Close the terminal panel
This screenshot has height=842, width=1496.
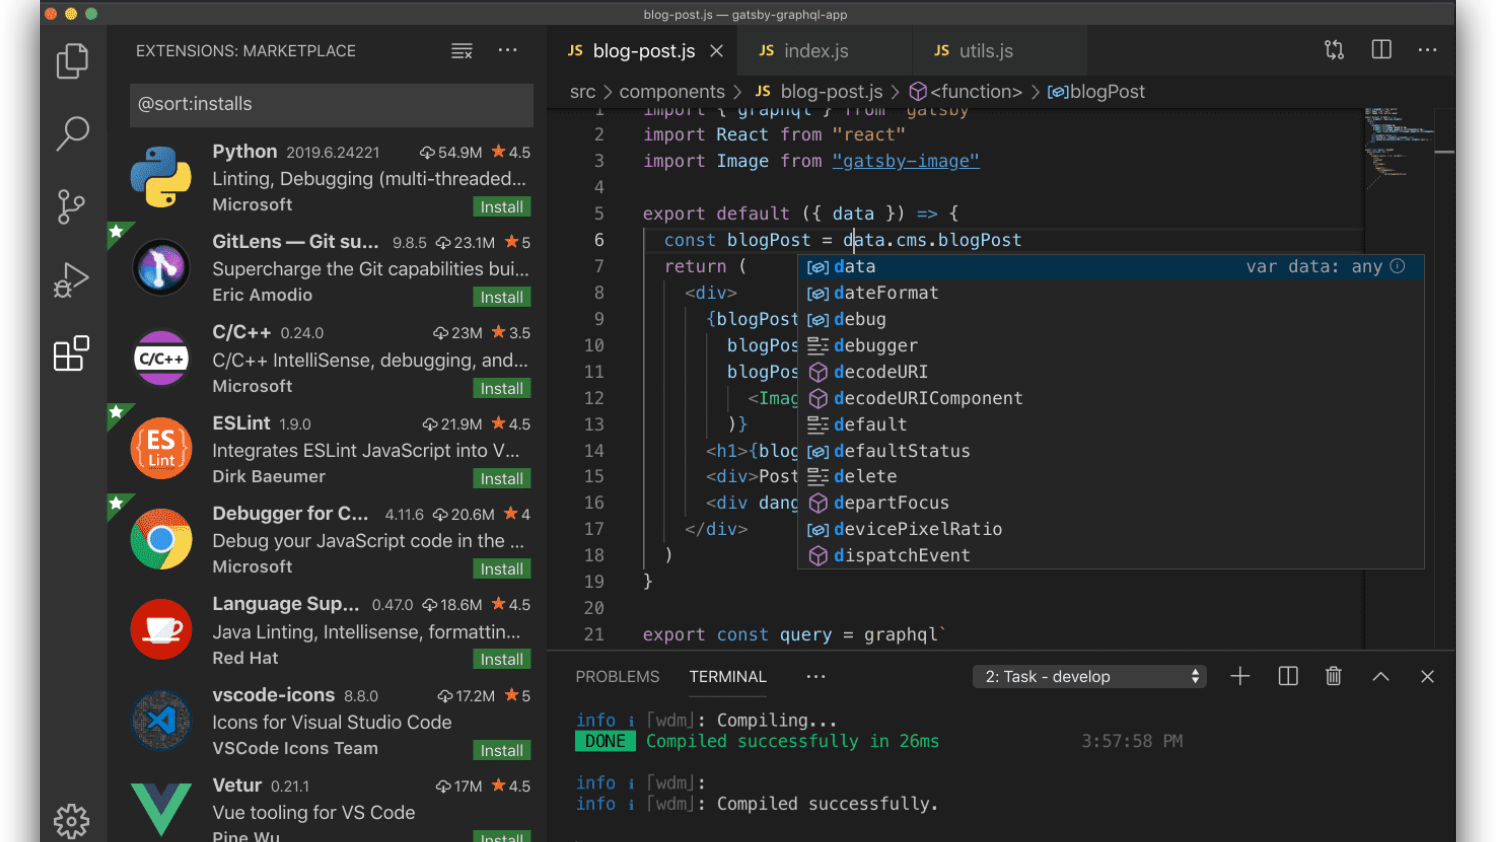coord(1427,677)
